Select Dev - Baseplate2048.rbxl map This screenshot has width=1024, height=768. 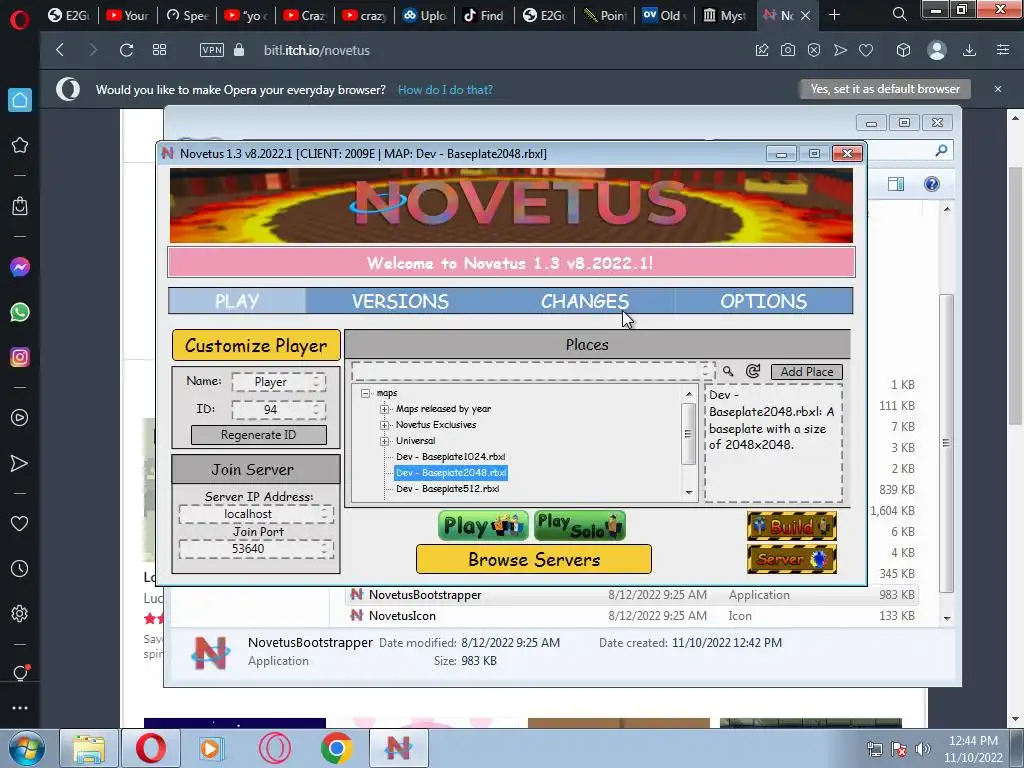pos(451,473)
